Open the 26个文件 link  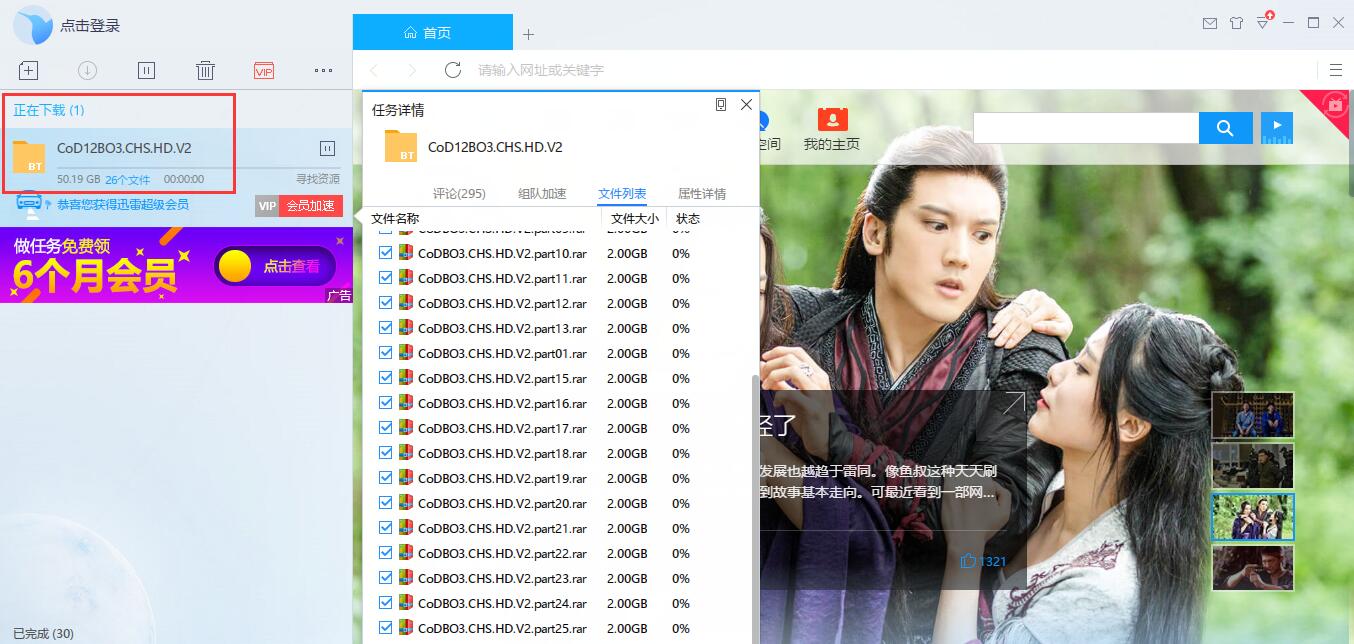[x=127, y=180]
